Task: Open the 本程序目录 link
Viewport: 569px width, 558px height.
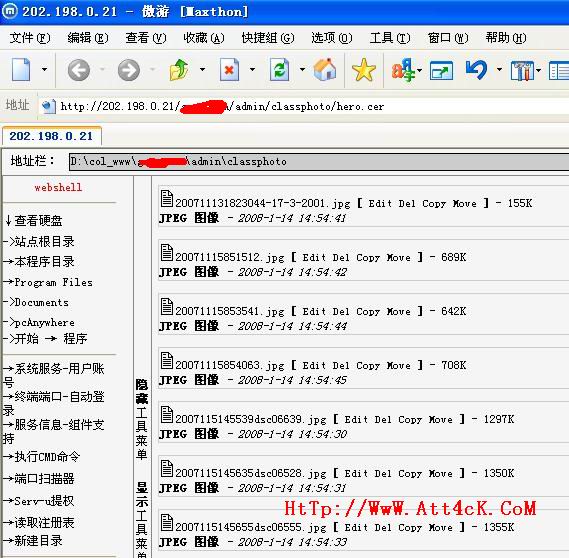Action: (x=44, y=262)
